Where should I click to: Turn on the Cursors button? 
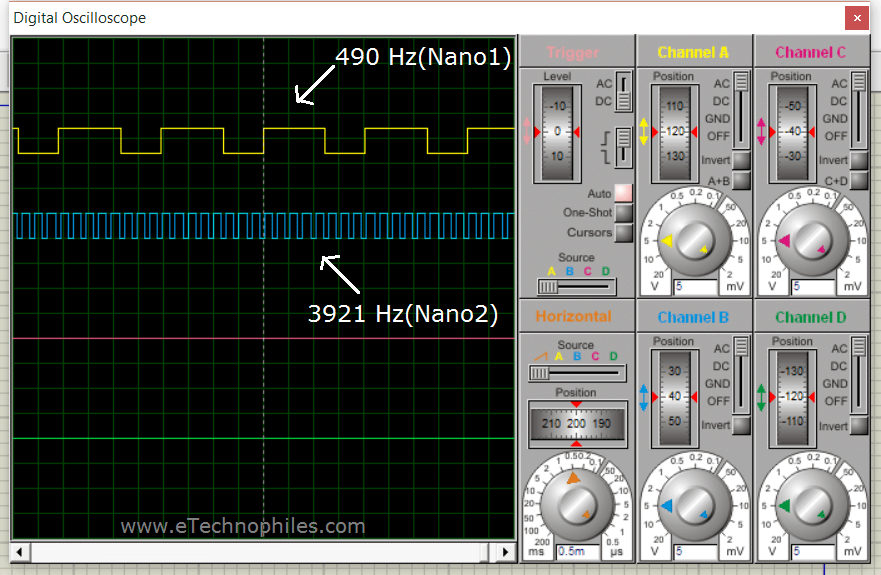[x=623, y=233]
